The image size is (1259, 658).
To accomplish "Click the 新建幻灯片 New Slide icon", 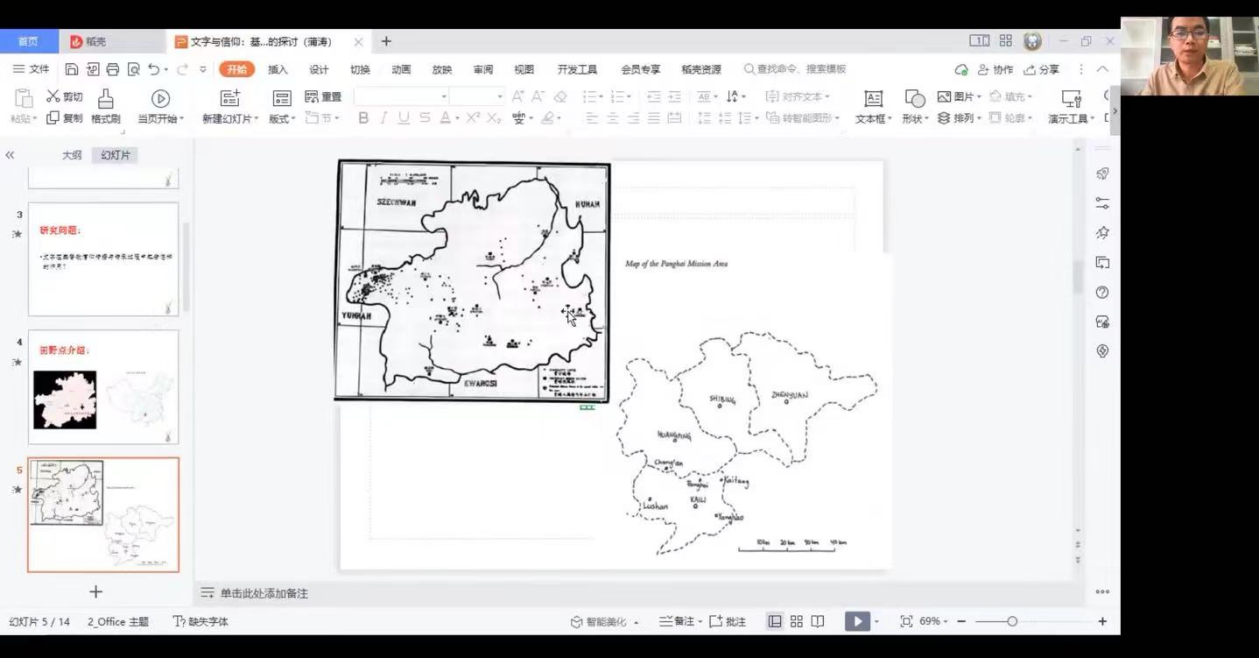I will point(230,98).
